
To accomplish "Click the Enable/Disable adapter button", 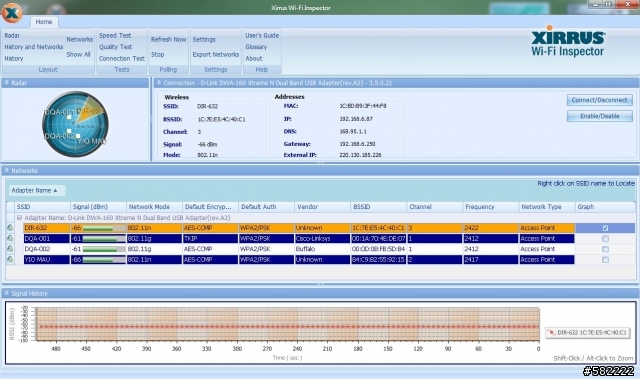I will [599, 116].
